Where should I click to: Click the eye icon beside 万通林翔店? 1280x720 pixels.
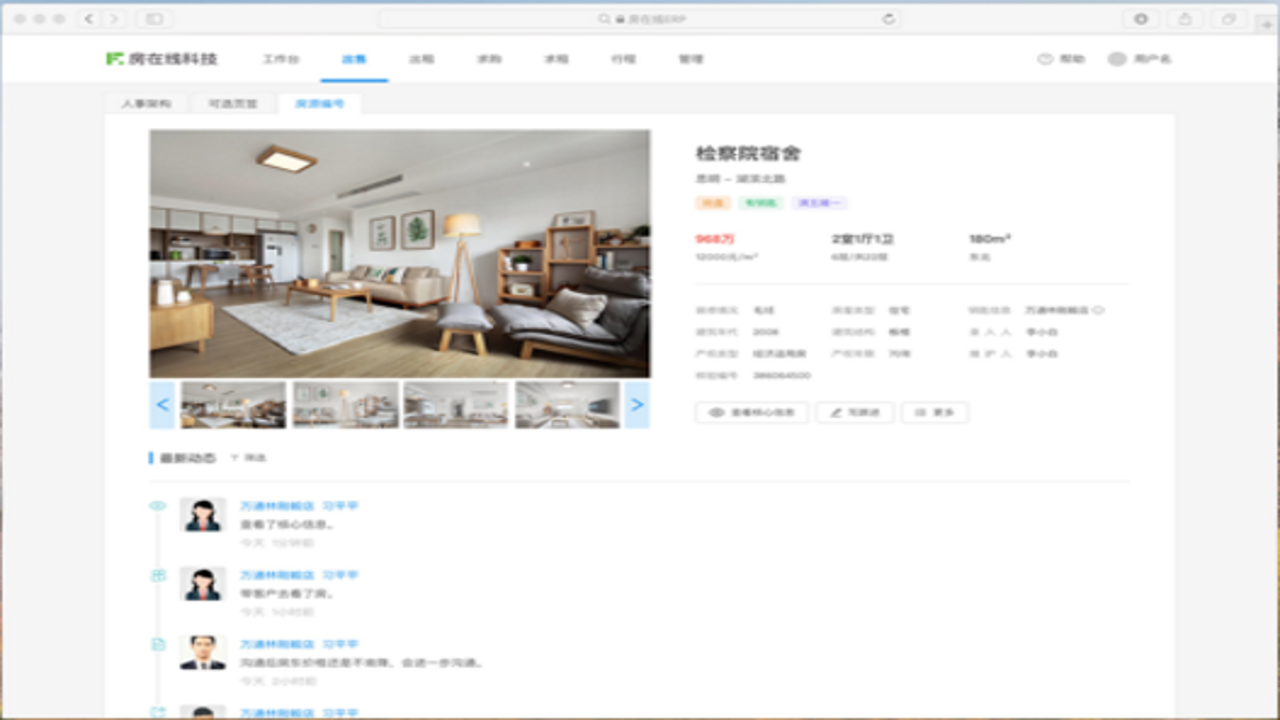(1098, 310)
